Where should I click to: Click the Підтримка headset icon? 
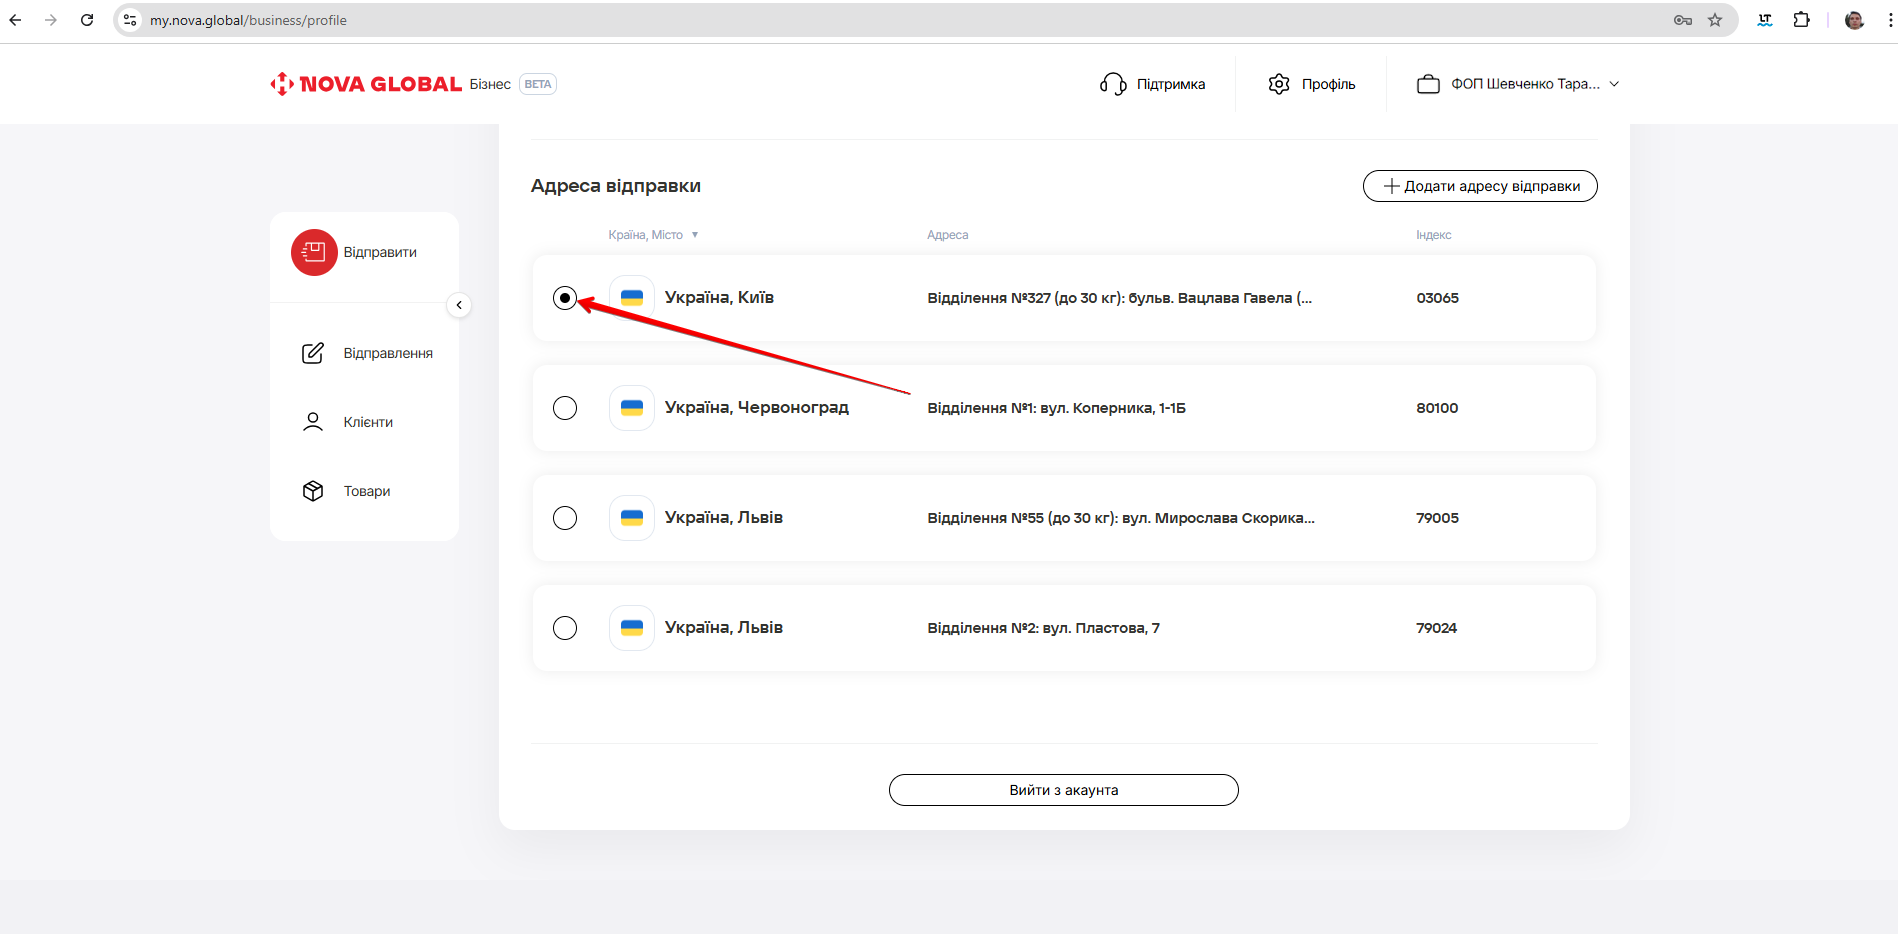pos(1113,84)
